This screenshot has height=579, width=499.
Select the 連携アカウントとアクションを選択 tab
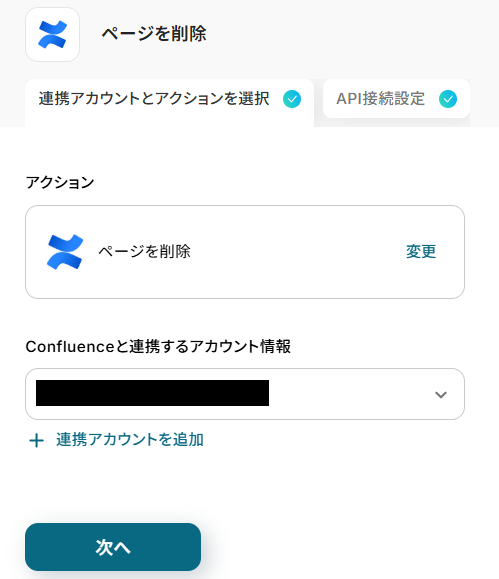[170, 103]
